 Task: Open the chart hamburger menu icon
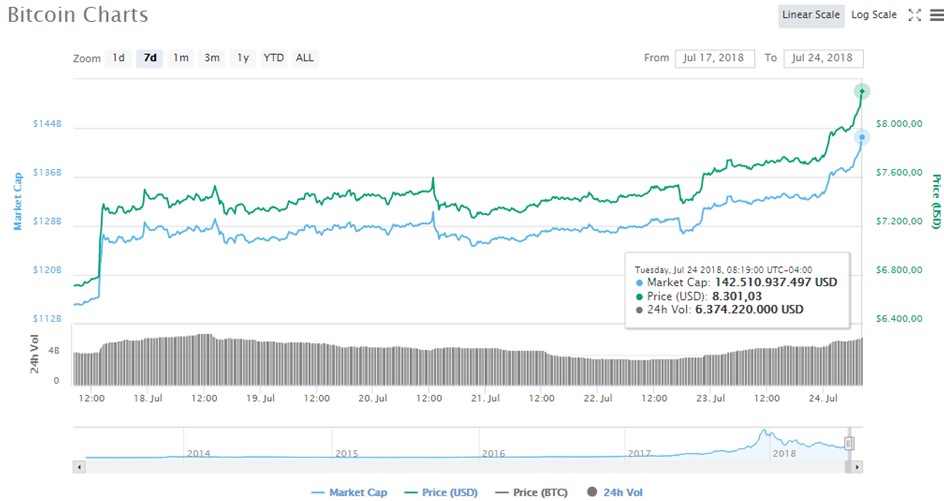click(x=937, y=15)
